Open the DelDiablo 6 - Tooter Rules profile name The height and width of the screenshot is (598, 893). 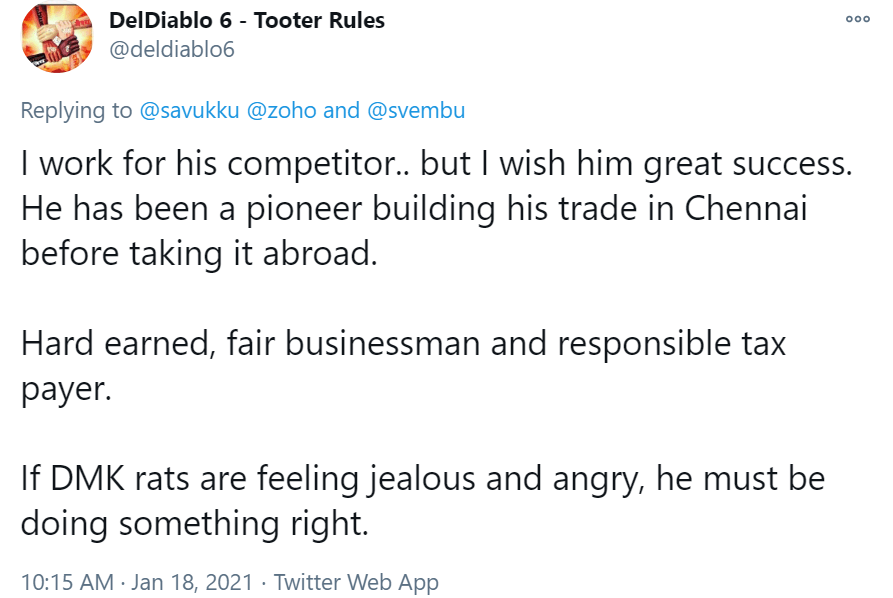pyautogui.click(x=247, y=21)
